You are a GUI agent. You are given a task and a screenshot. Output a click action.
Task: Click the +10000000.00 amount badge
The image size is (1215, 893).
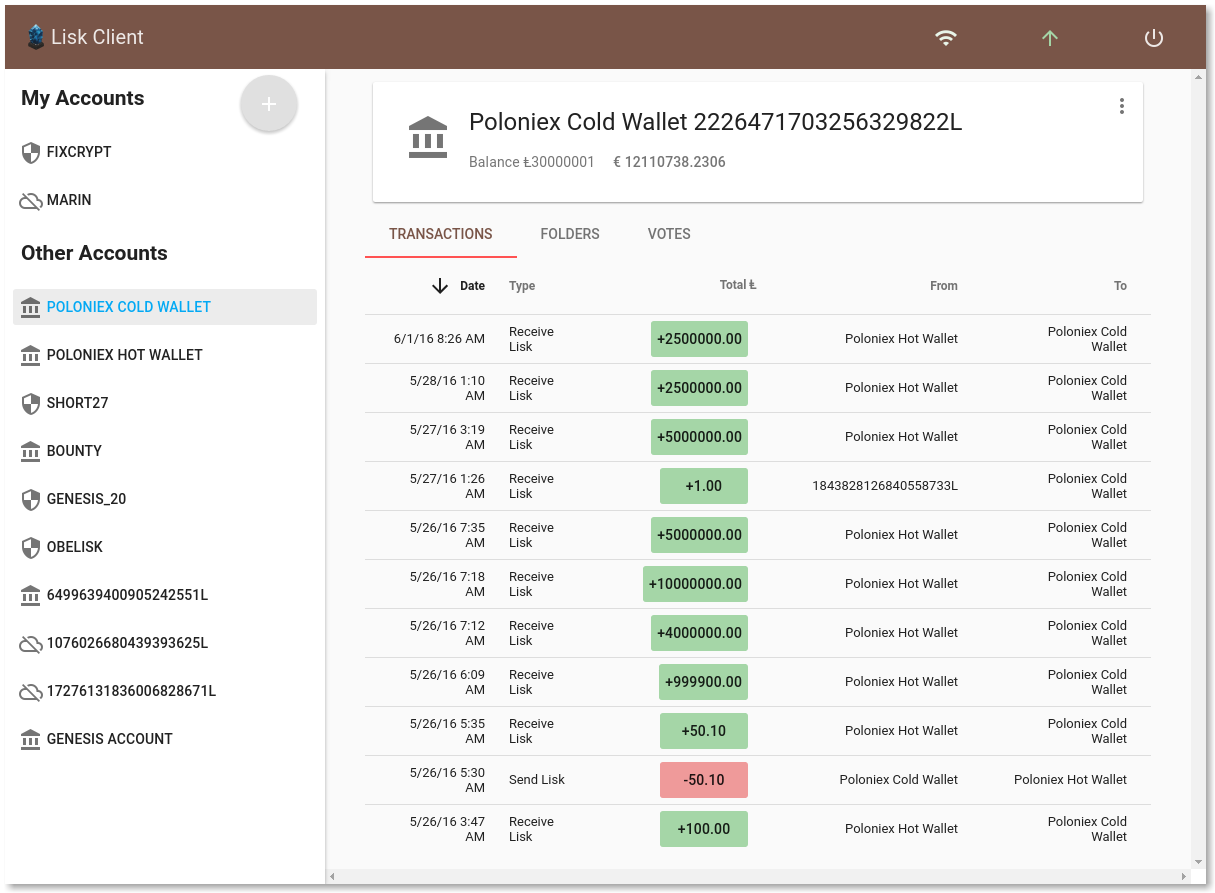(695, 584)
